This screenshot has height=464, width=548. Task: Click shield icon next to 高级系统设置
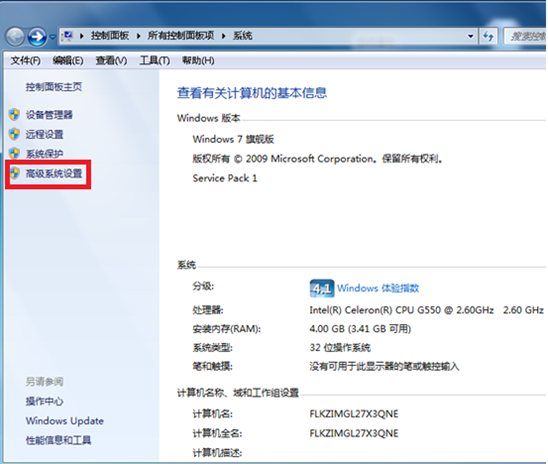14,173
